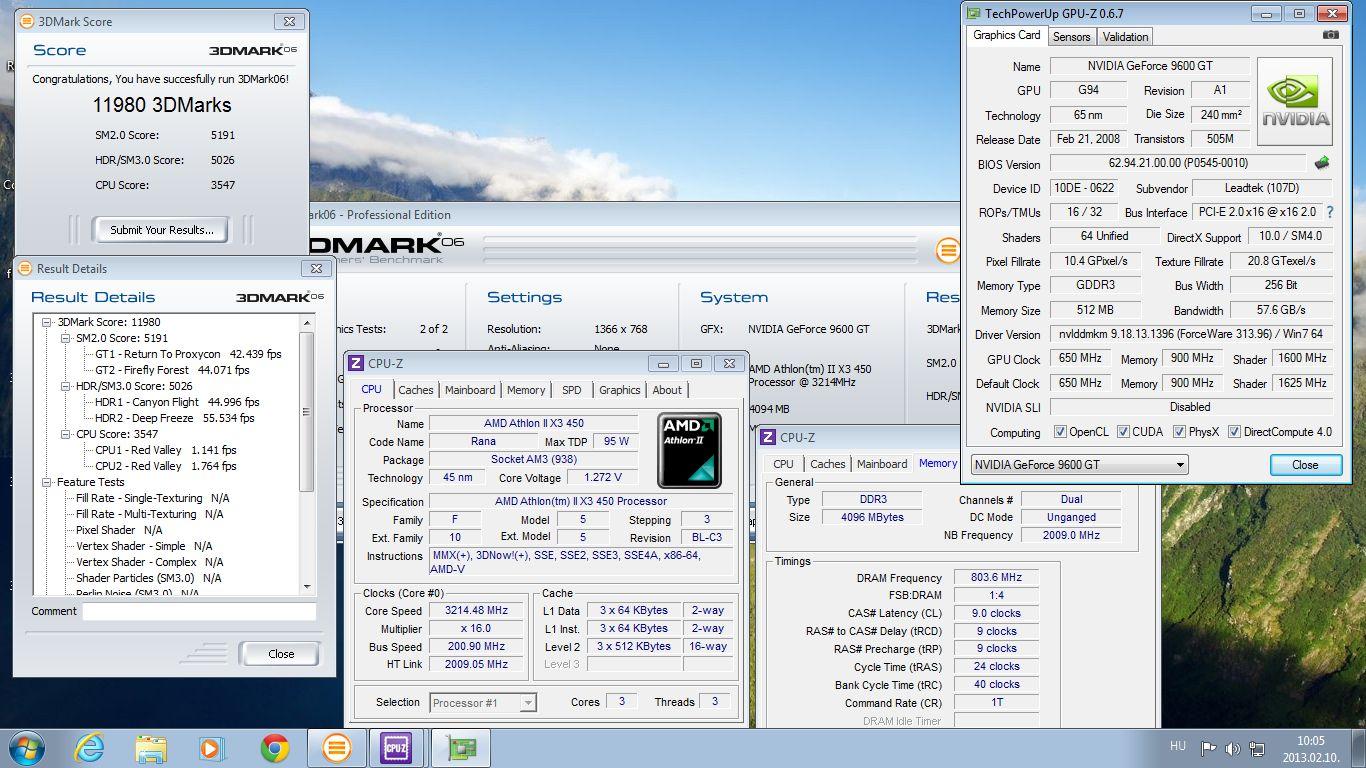Open Windows Explorer folder icon in taskbar
Image resolution: width=1366 pixels, height=768 pixels.
151,748
